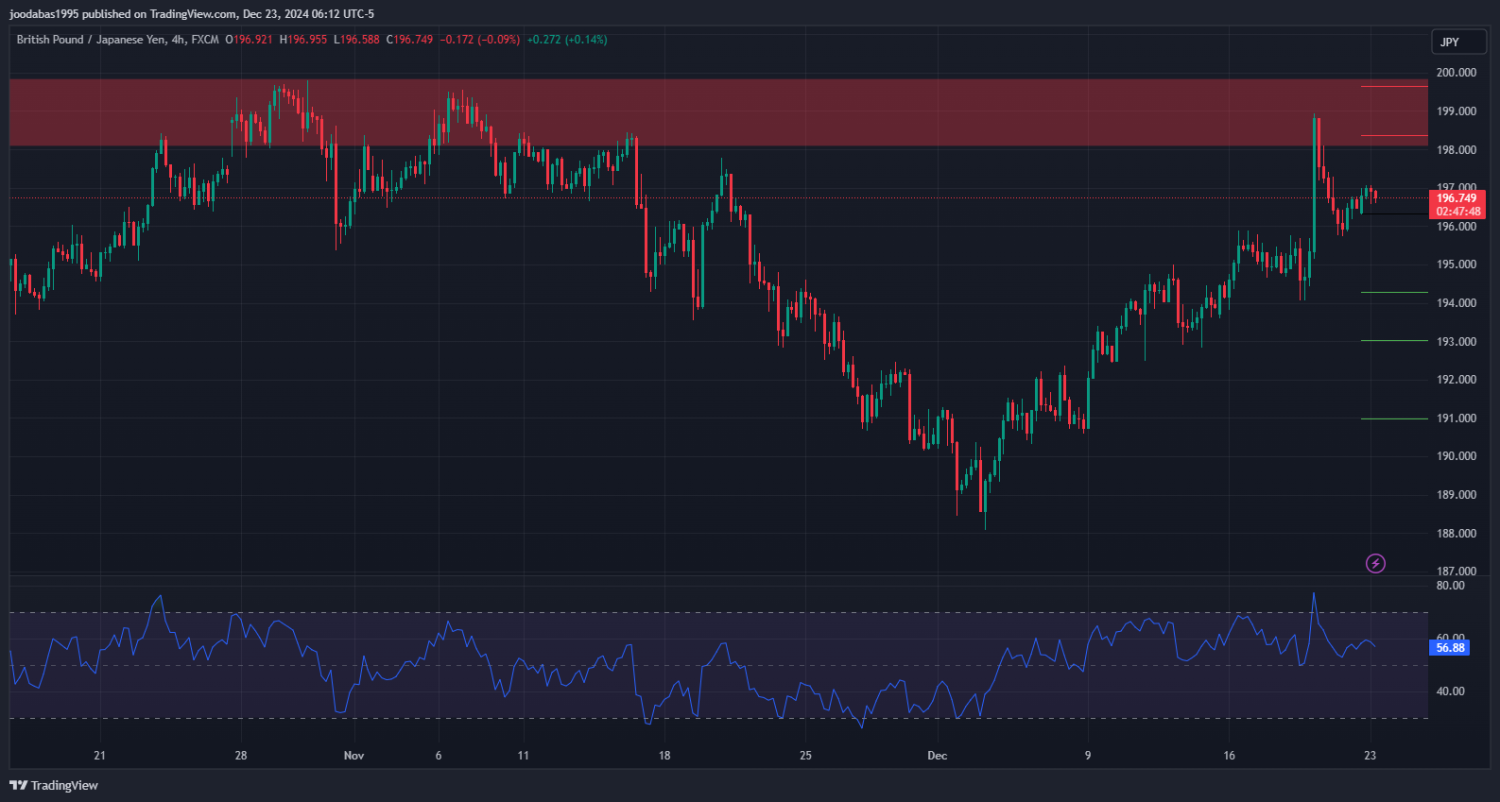Click the 60.00 RSI axis label

point(1451,637)
